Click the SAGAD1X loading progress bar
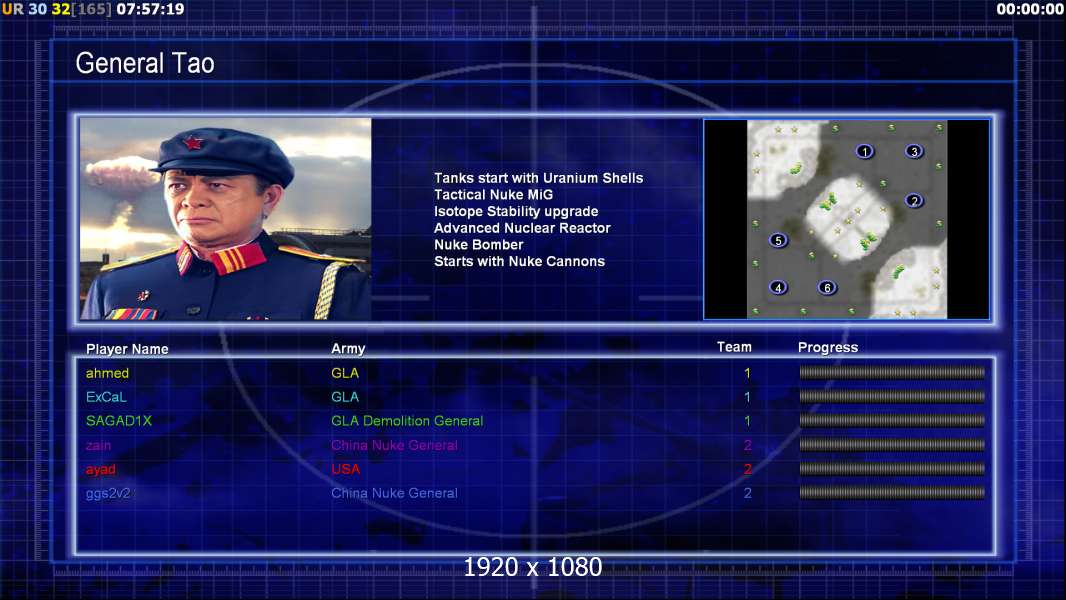This screenshot has height=600, width=1066. pos(892,421)
